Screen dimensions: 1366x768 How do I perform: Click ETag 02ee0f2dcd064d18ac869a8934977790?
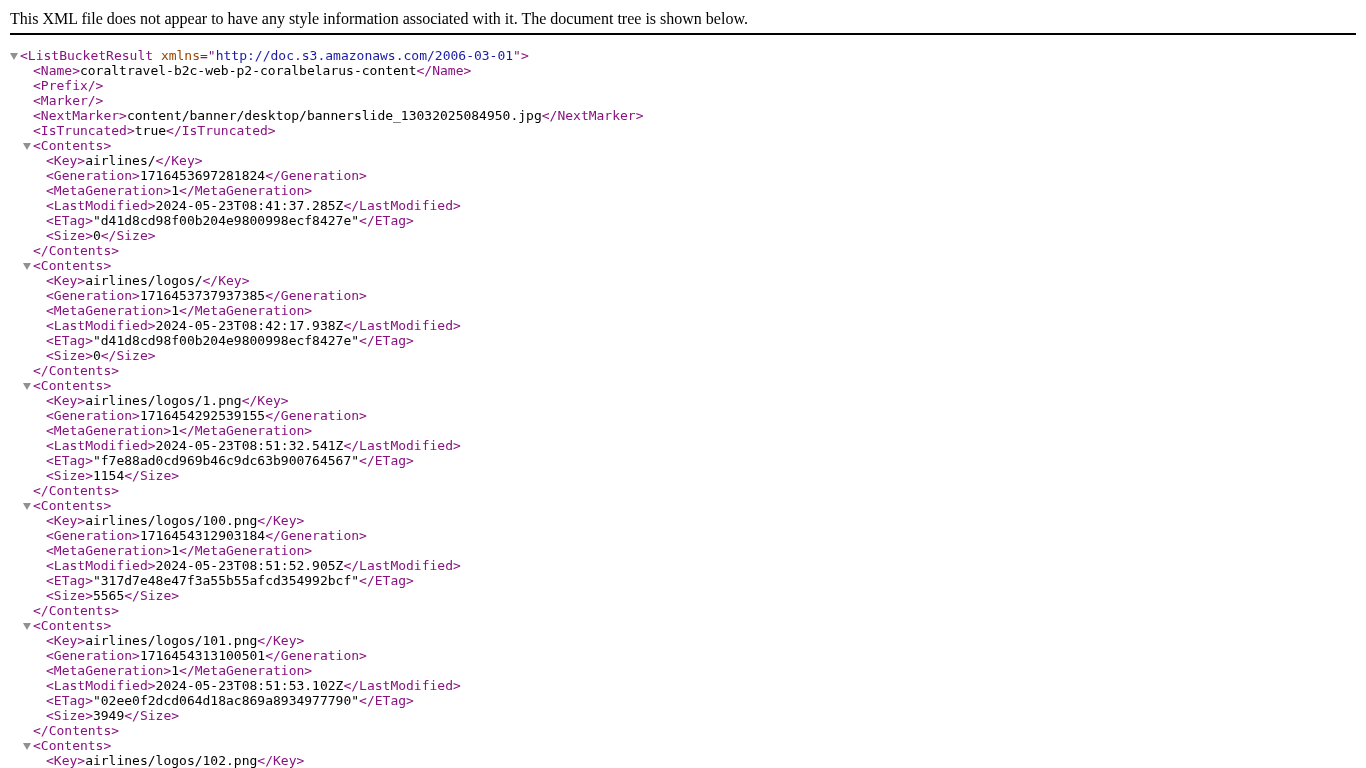[x=226, y=701]
